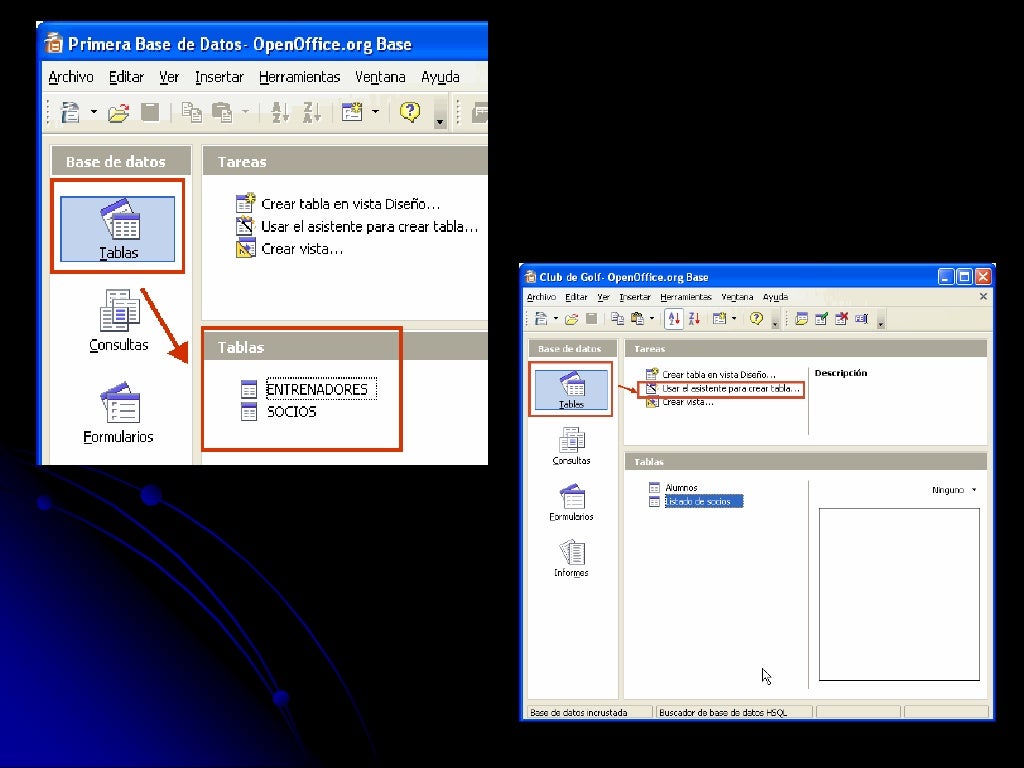Click Paste icon in Primera Base de Datos toolbar

tap(222, 112)
